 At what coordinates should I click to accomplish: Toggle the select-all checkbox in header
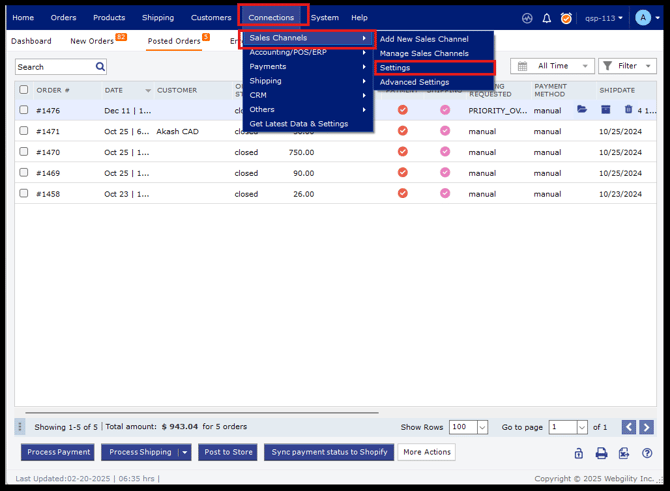click(24, 90)
